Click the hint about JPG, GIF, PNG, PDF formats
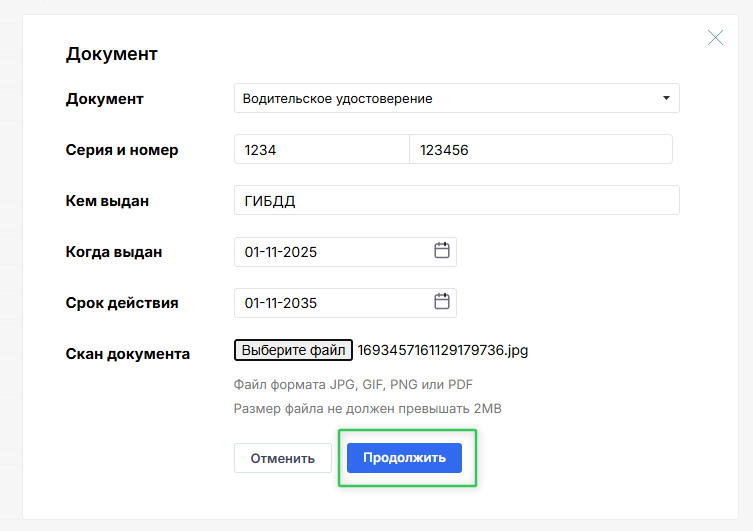Image resolution: width=753 pixels, height=531 pixels. pos(353,384)
